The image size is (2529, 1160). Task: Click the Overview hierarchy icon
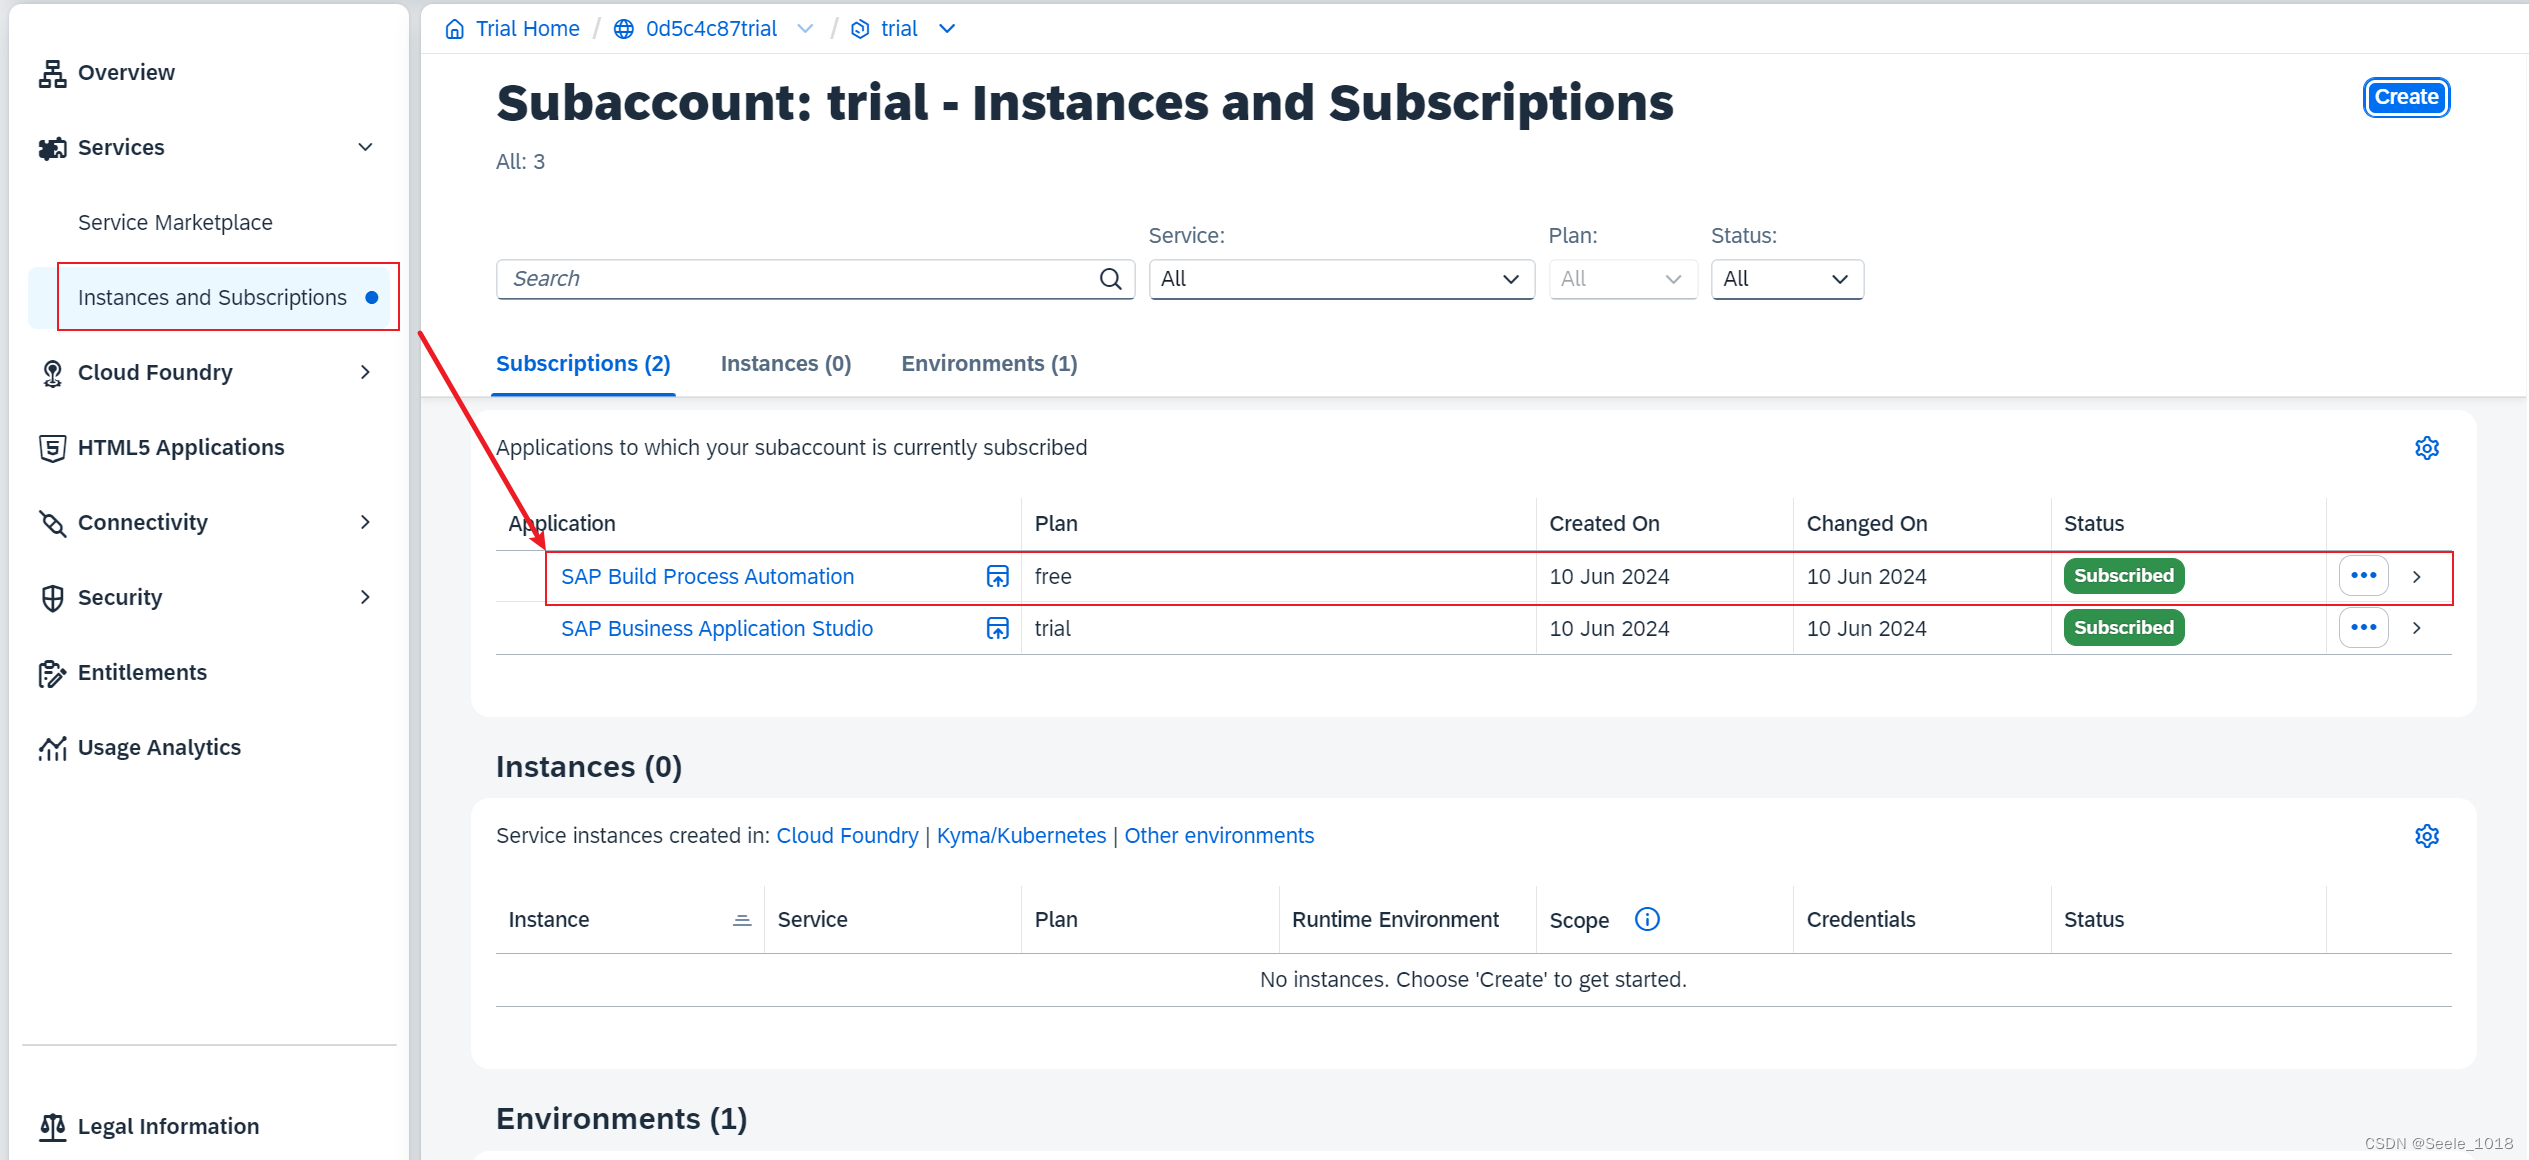point(52,73)
